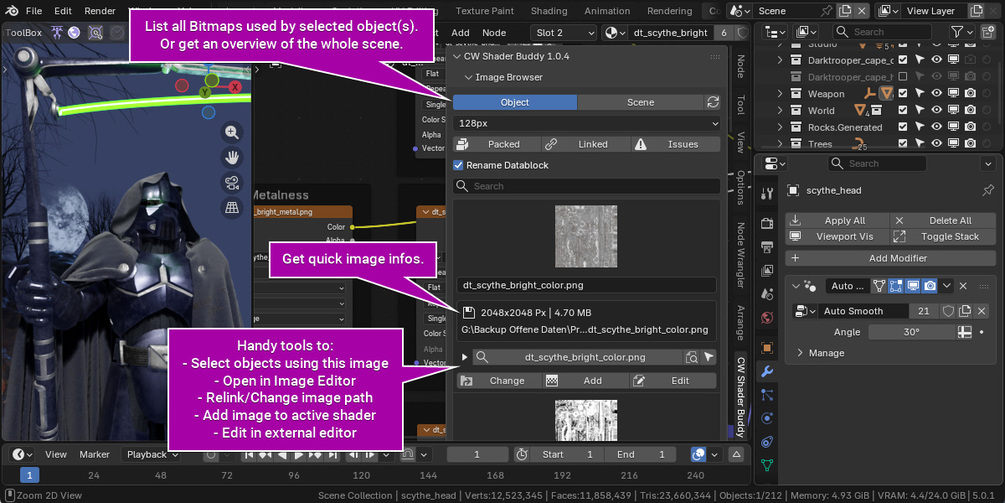
Task: Click the viewport zoom magnifier icon
Action: 231,133
